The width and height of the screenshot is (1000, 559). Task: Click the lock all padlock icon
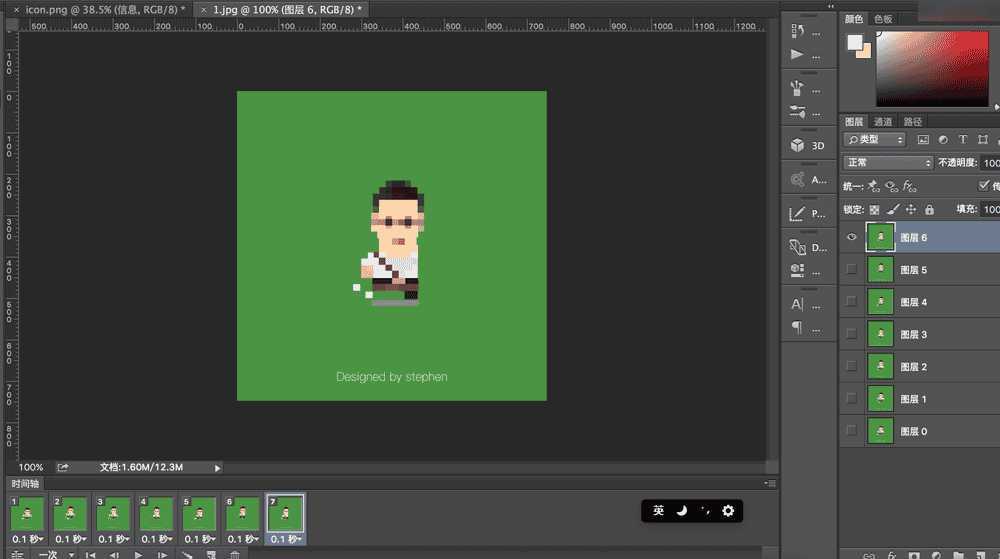(929, 210)
